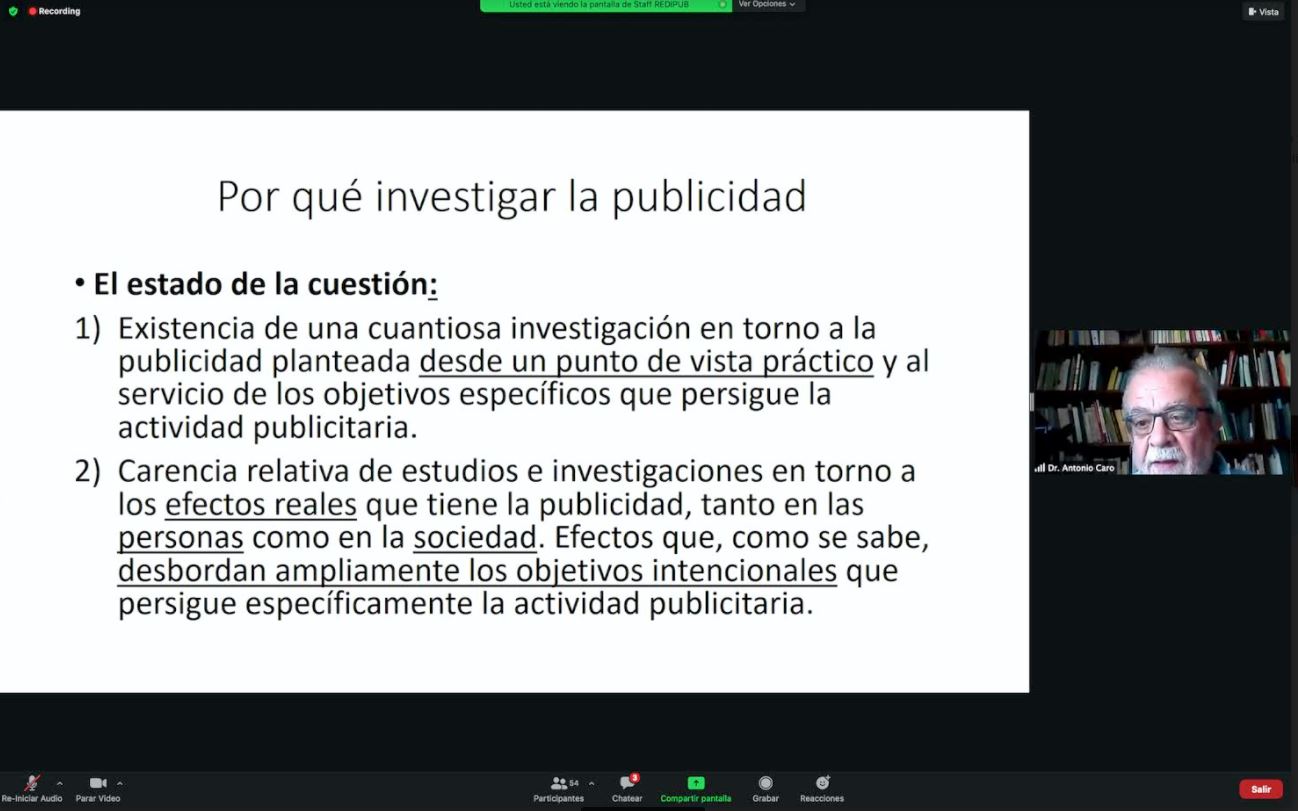
Task: Start recording with the Grabar icon
Action: coord(765,783)
